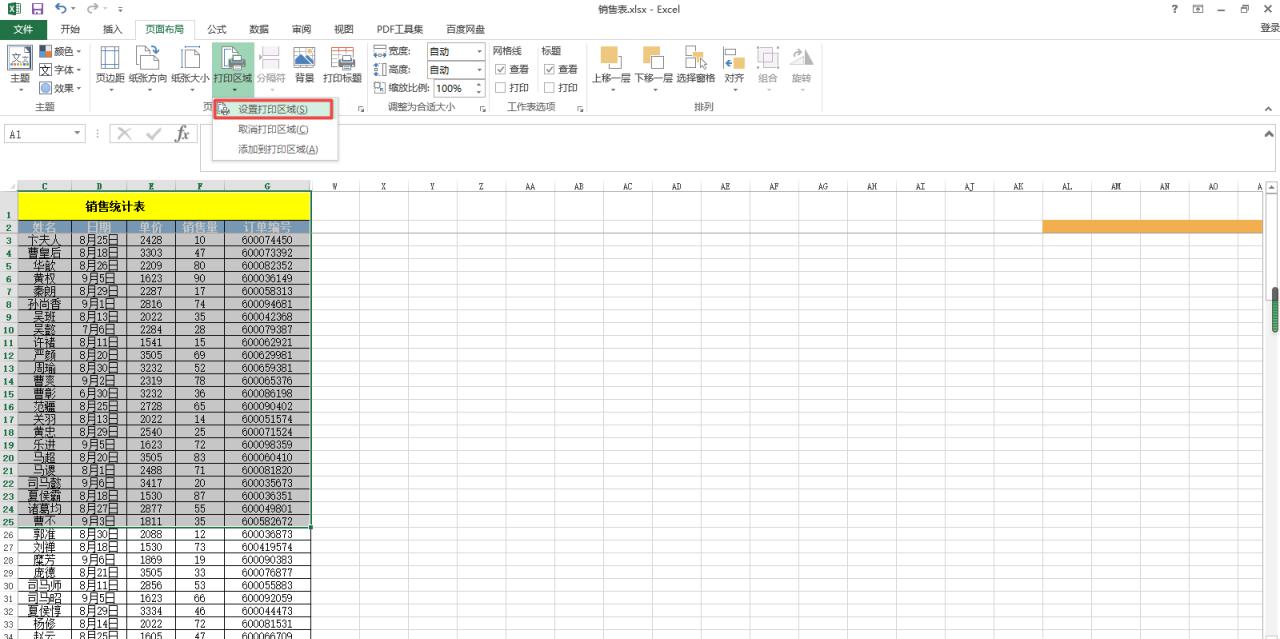Open the 字体 theme fonts option
Viewport: 1280px width, 639px height.
coord(61,70)
